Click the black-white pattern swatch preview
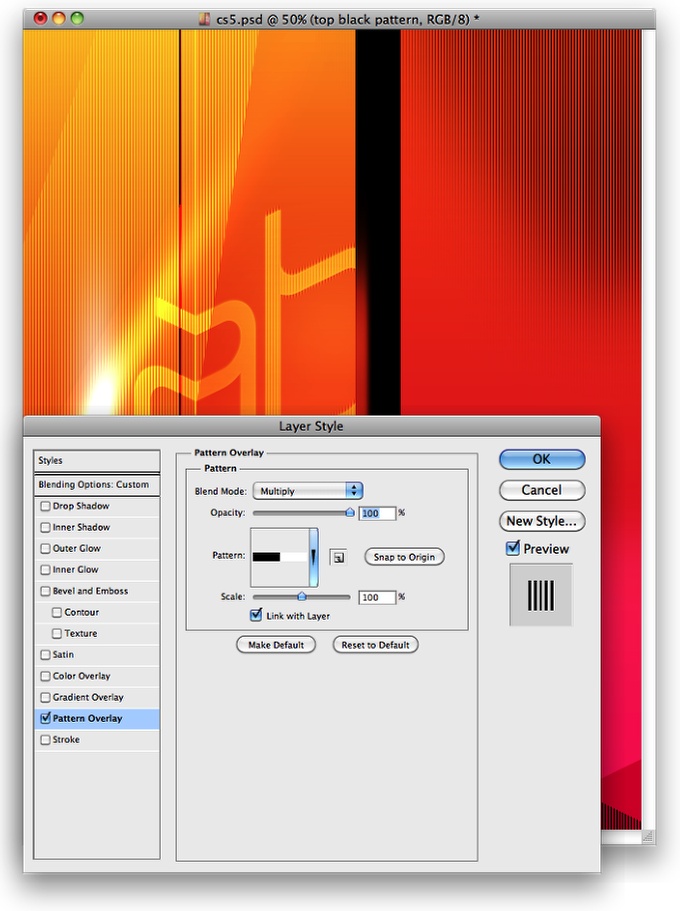The image size is (680, 911). click(x=280, y=557)
